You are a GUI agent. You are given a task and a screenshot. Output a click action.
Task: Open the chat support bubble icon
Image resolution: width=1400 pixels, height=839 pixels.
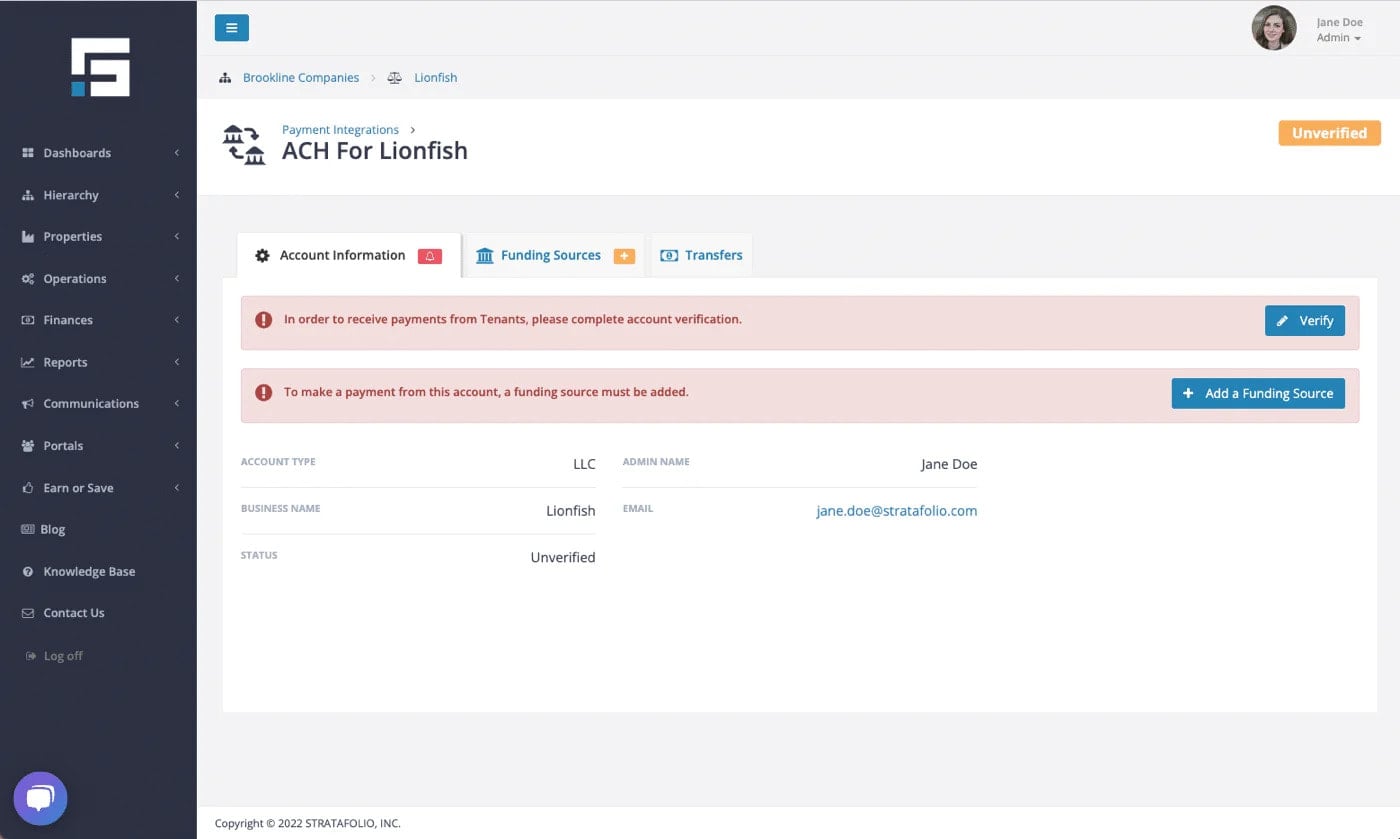click(40, 798)
